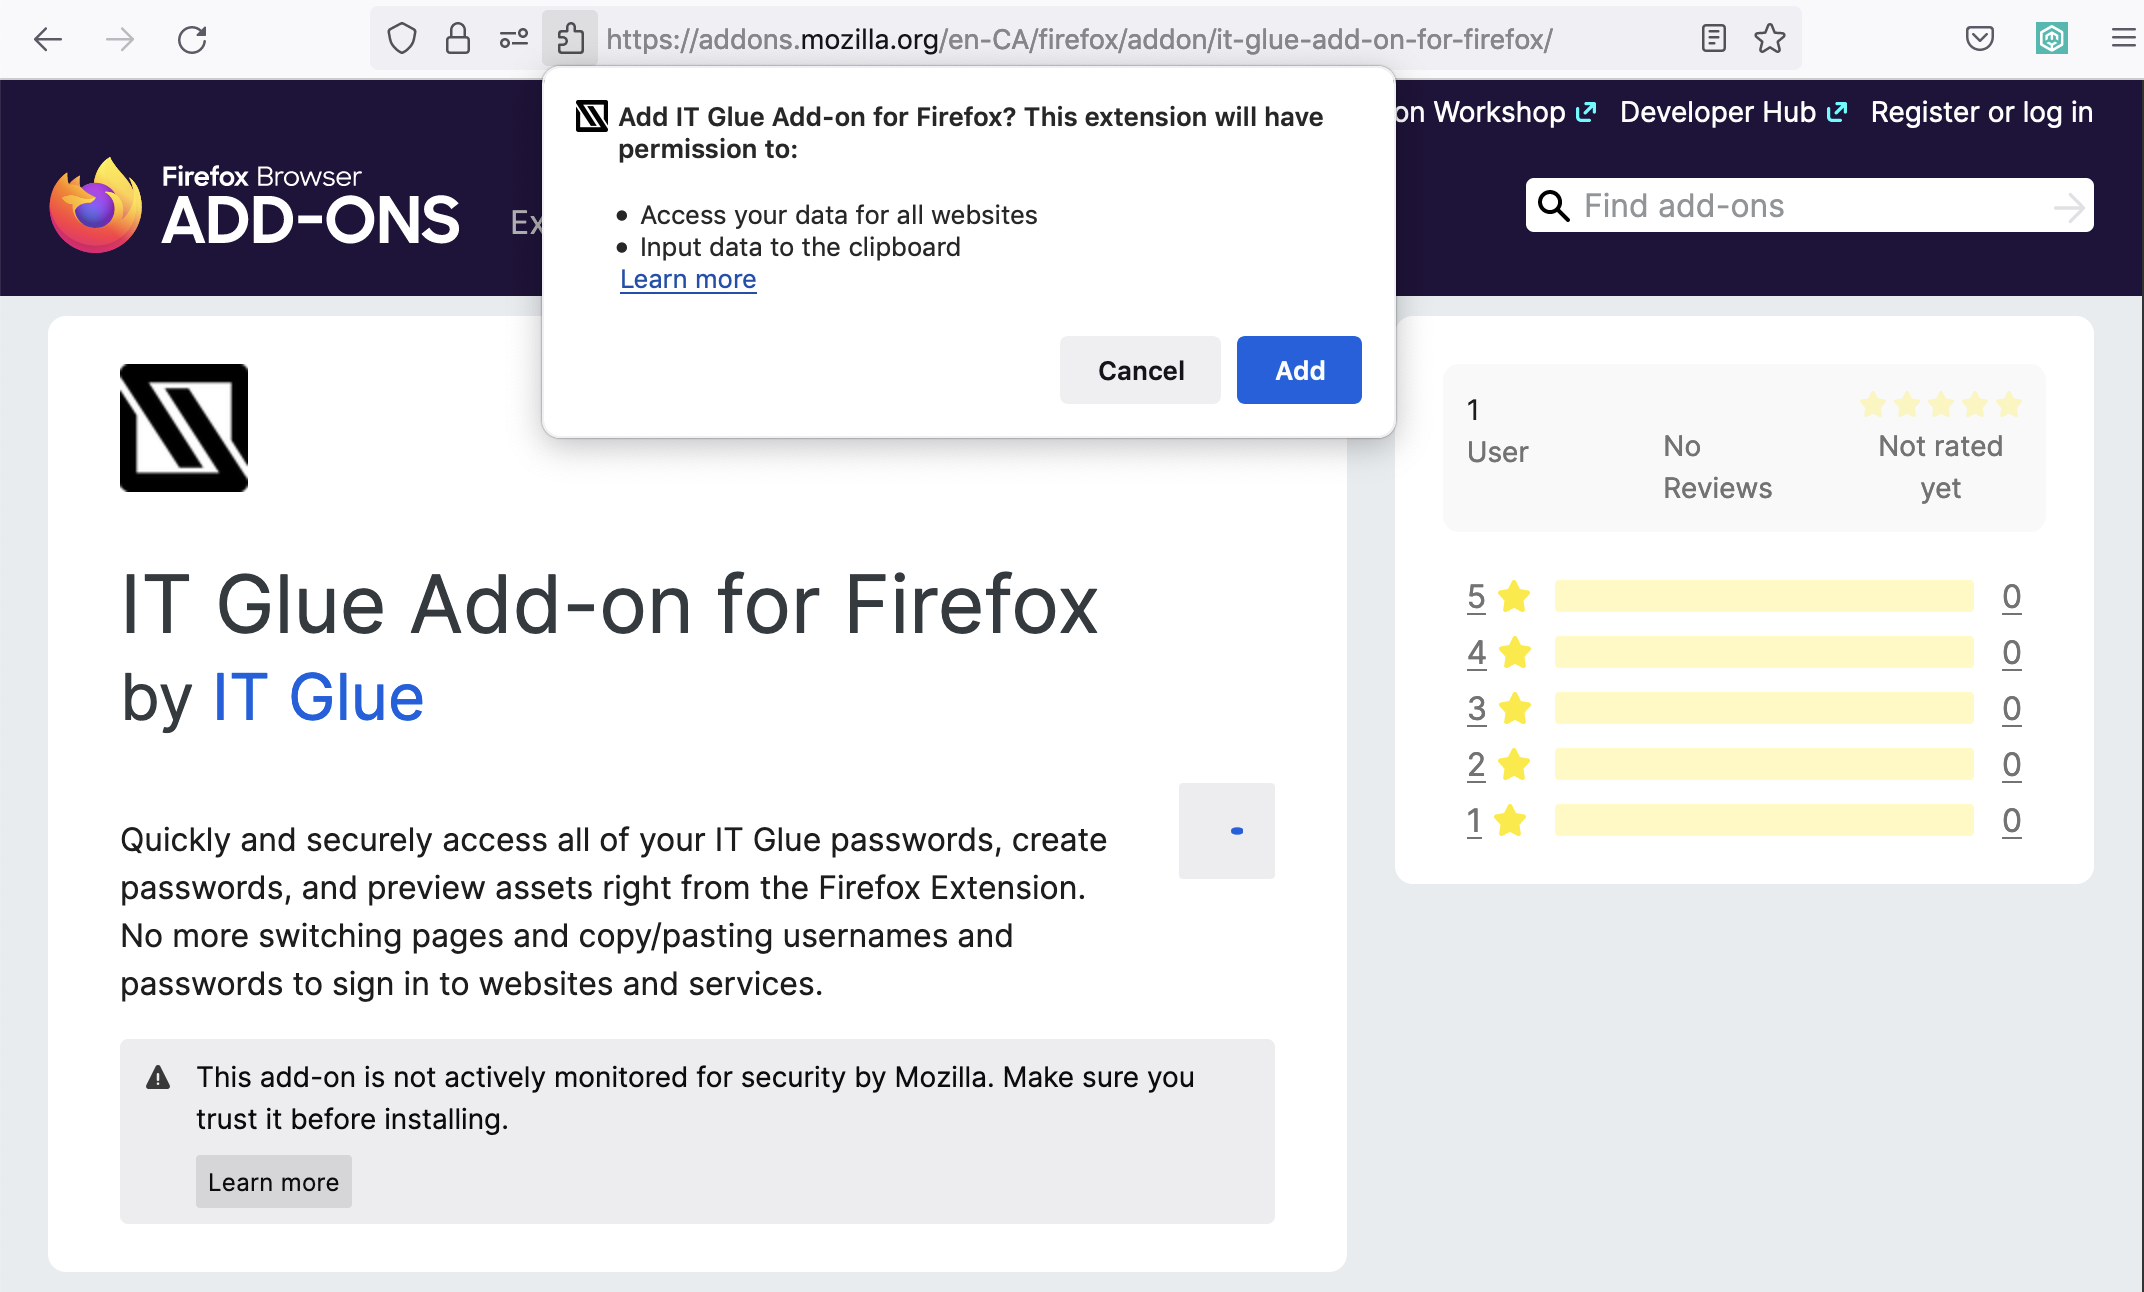The width and height of the screenshot is (2144, 1292).
Task: Open the IT Glue author link
Action: [x=318, y=697]
